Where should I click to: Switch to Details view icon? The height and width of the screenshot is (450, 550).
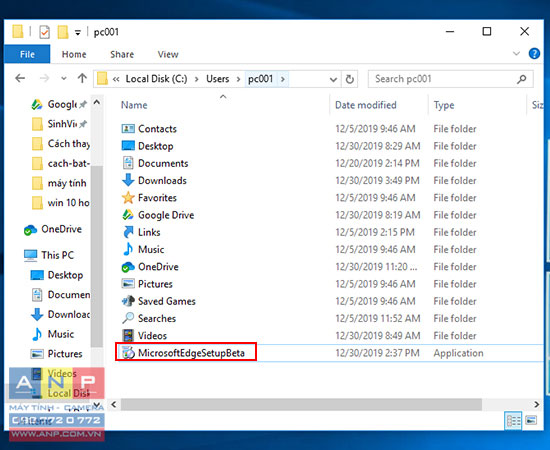[514, 420]
